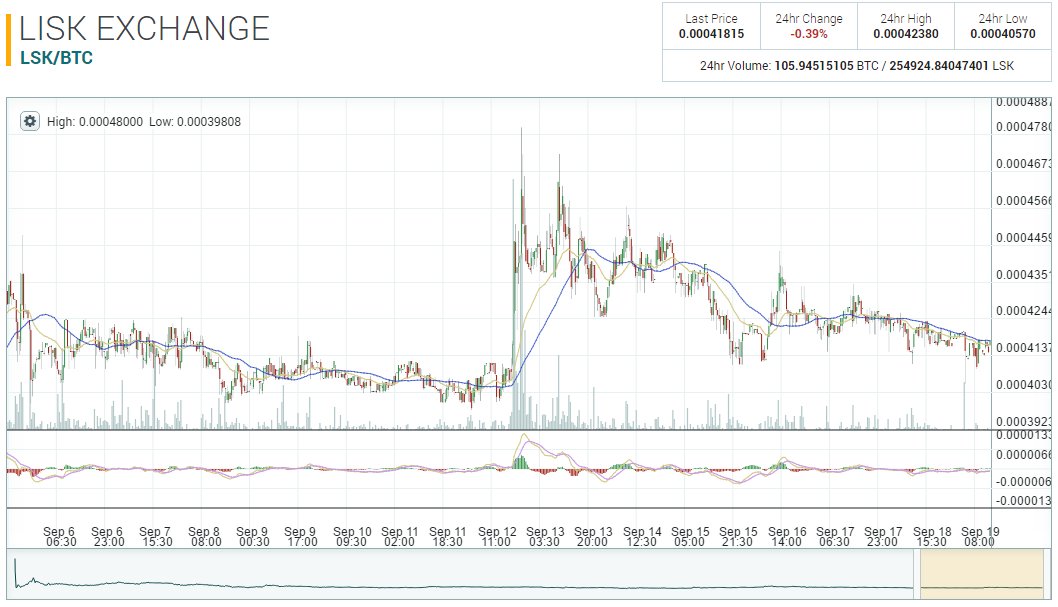Screen dimensions: 1058x607
Task: Click the Sep 15 21:30 time label
Action: coord(738,537)
